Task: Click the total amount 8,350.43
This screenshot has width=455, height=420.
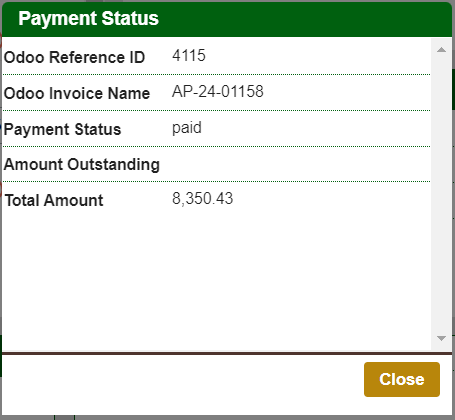Action: (x=202, y=198)
